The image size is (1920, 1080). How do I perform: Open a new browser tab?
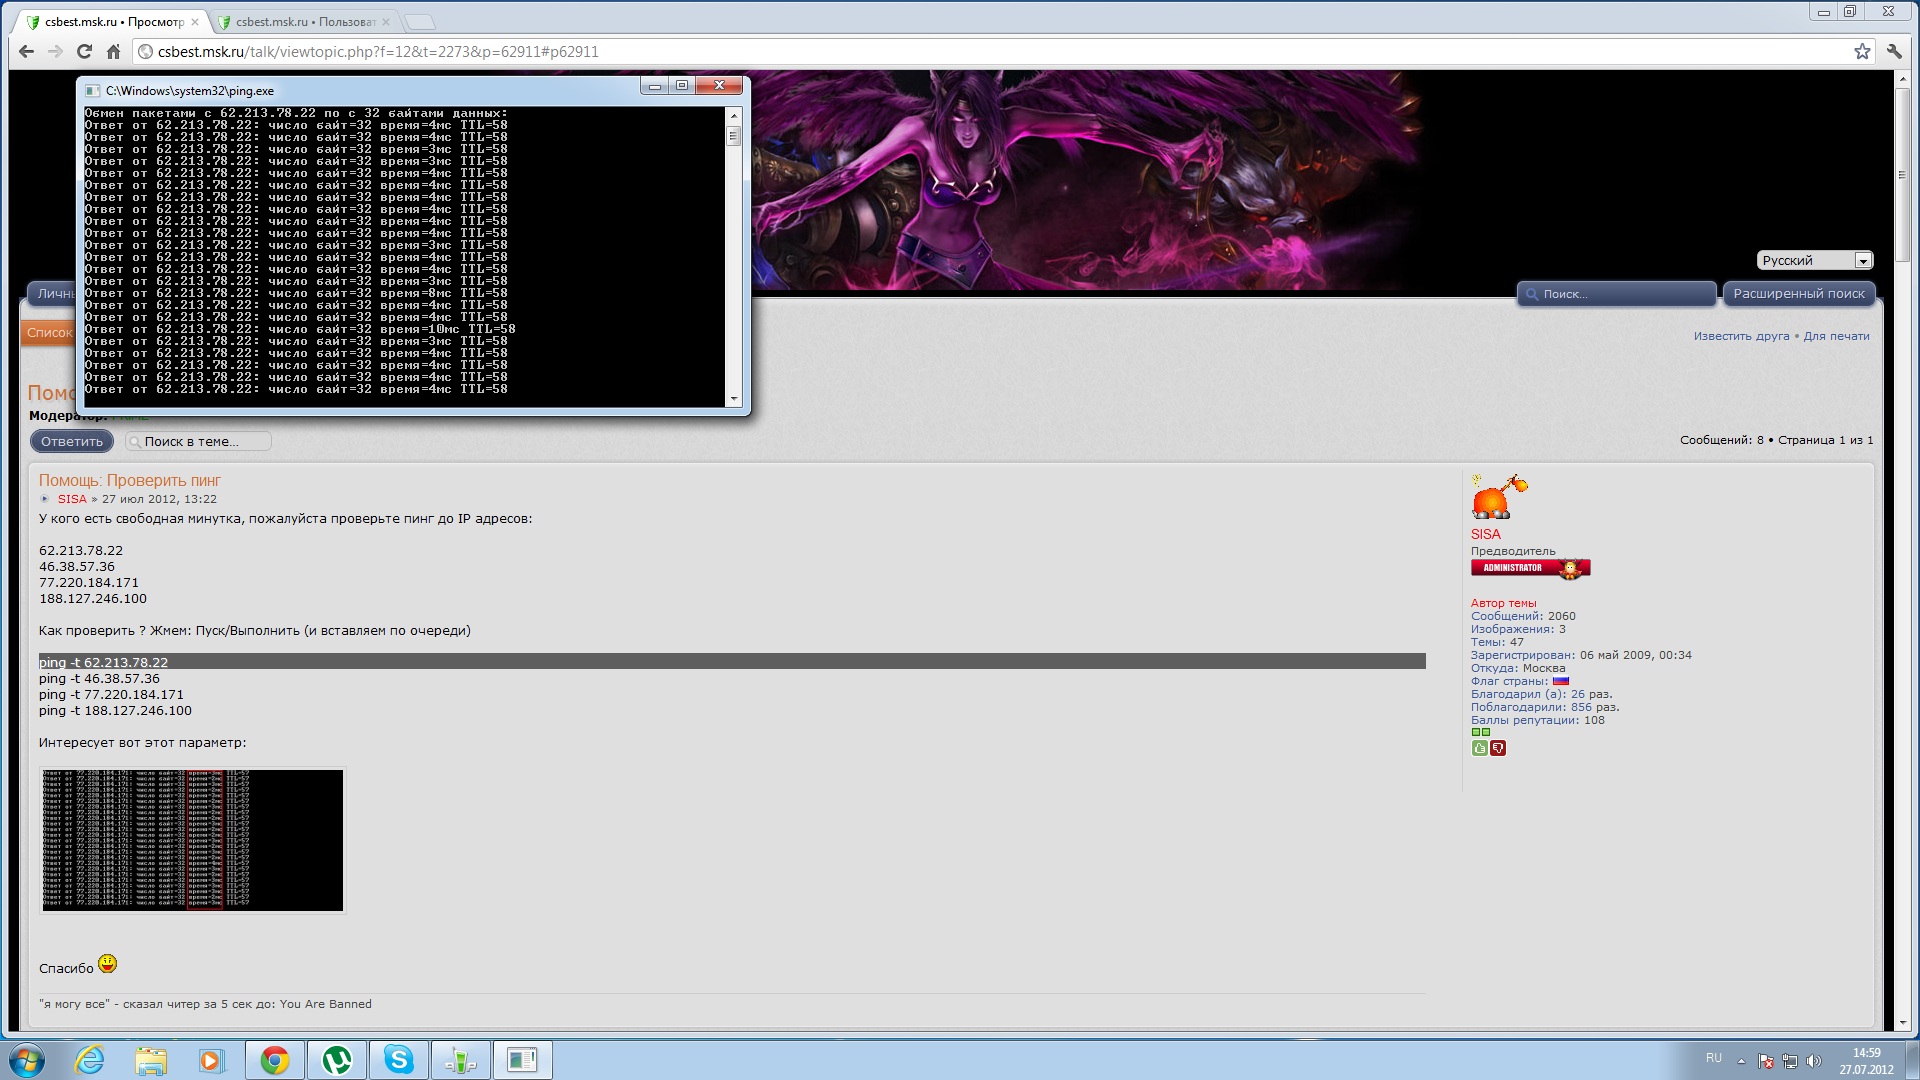click(x=420, y=22)
